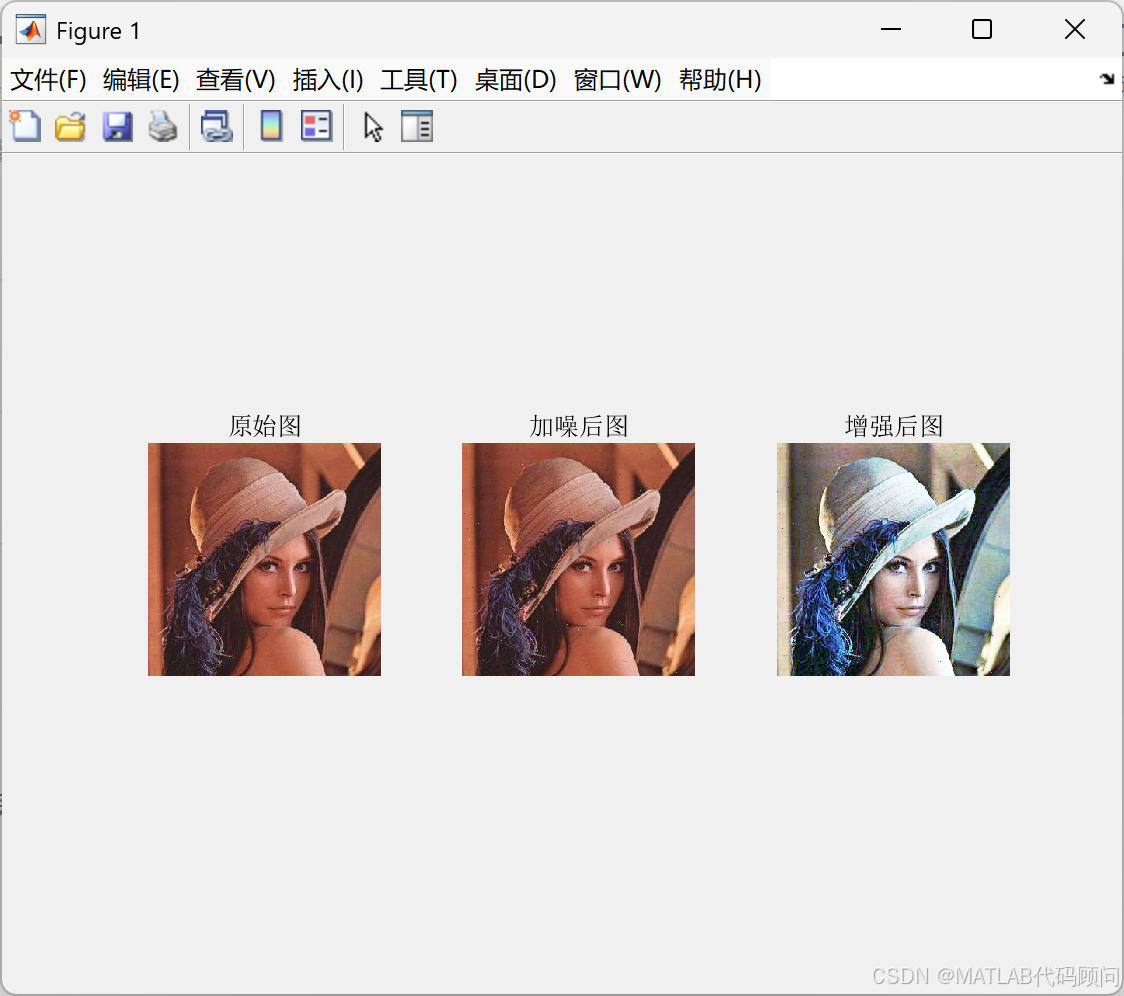Open the 帮助(H) menu

[x=720, y=80]
